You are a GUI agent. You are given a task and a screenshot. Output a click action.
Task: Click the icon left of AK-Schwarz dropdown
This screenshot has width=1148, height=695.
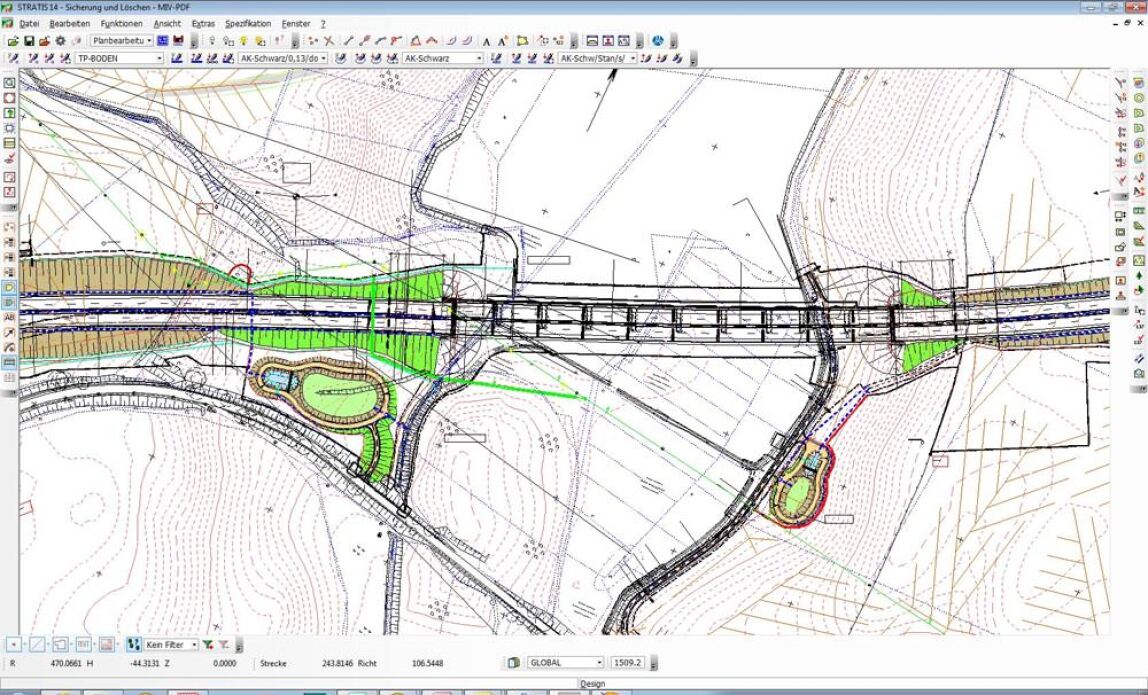tap(392, 58)
